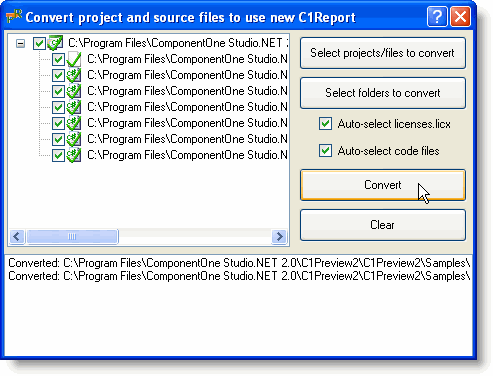This screenshot has height=376, width=493.
Task: Click the scroll left arrow of file list
Action: coord(17,237)
